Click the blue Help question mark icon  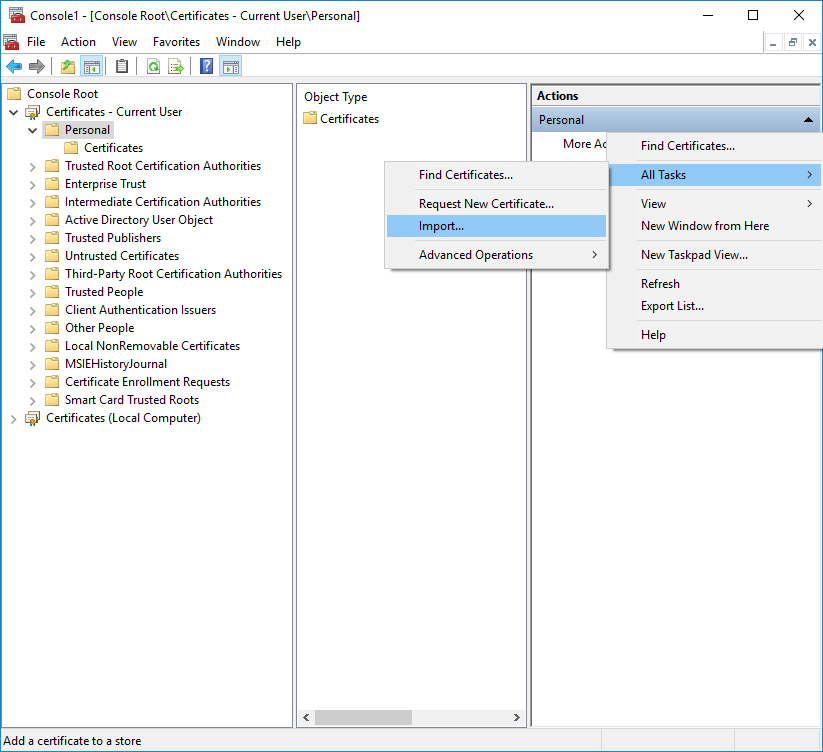(207, 67)
